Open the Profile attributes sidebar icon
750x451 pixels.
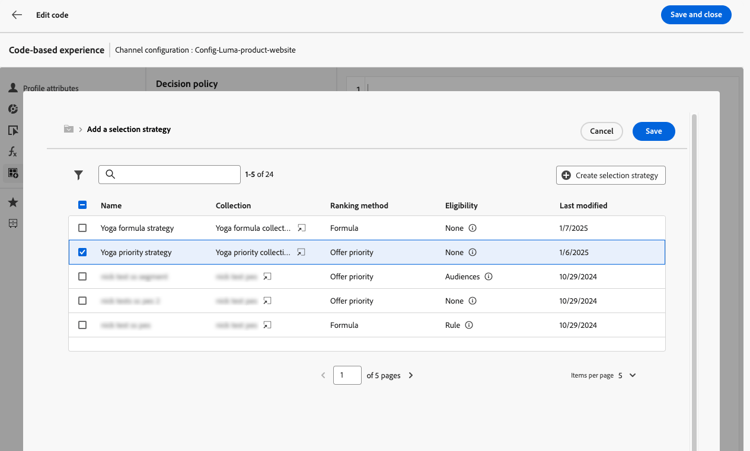tap(13, 88)
